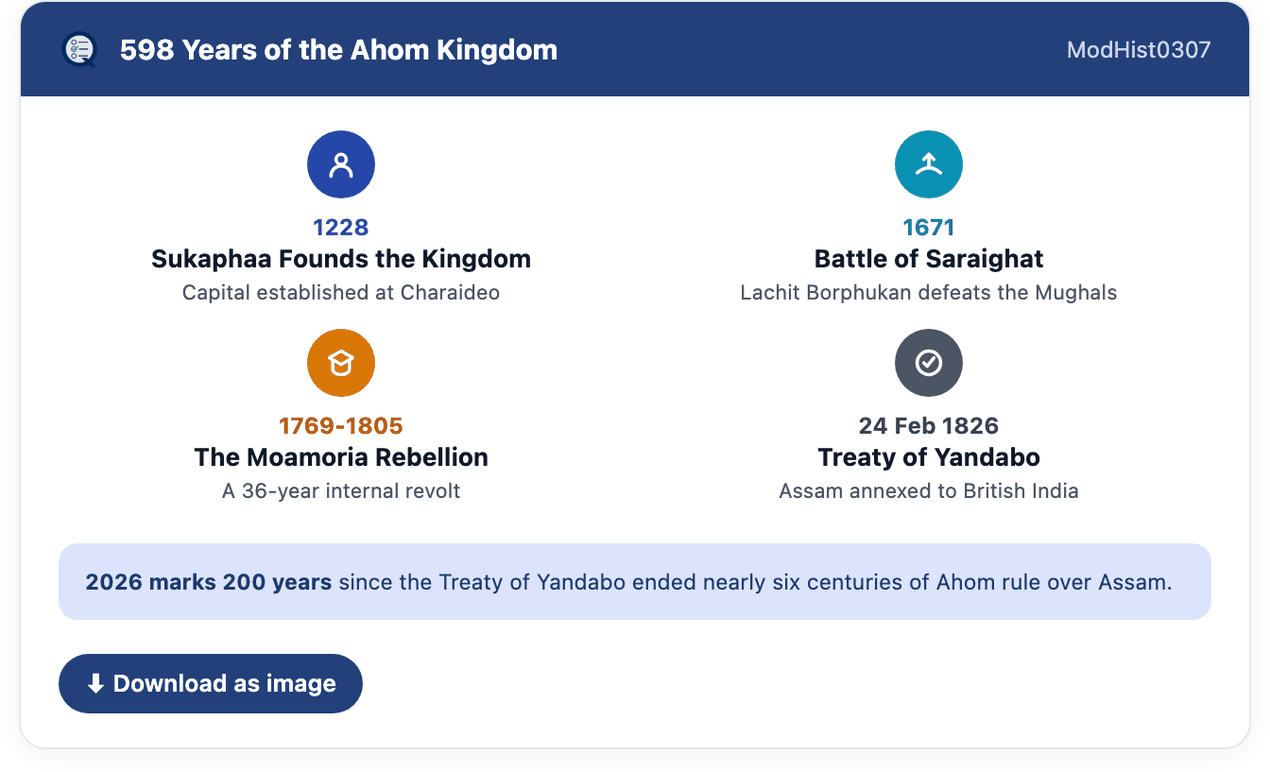The width and height of the screenshot is (1270, 772).
Task: Click the 24 Feb 1826 date
Action: point(929,426)
